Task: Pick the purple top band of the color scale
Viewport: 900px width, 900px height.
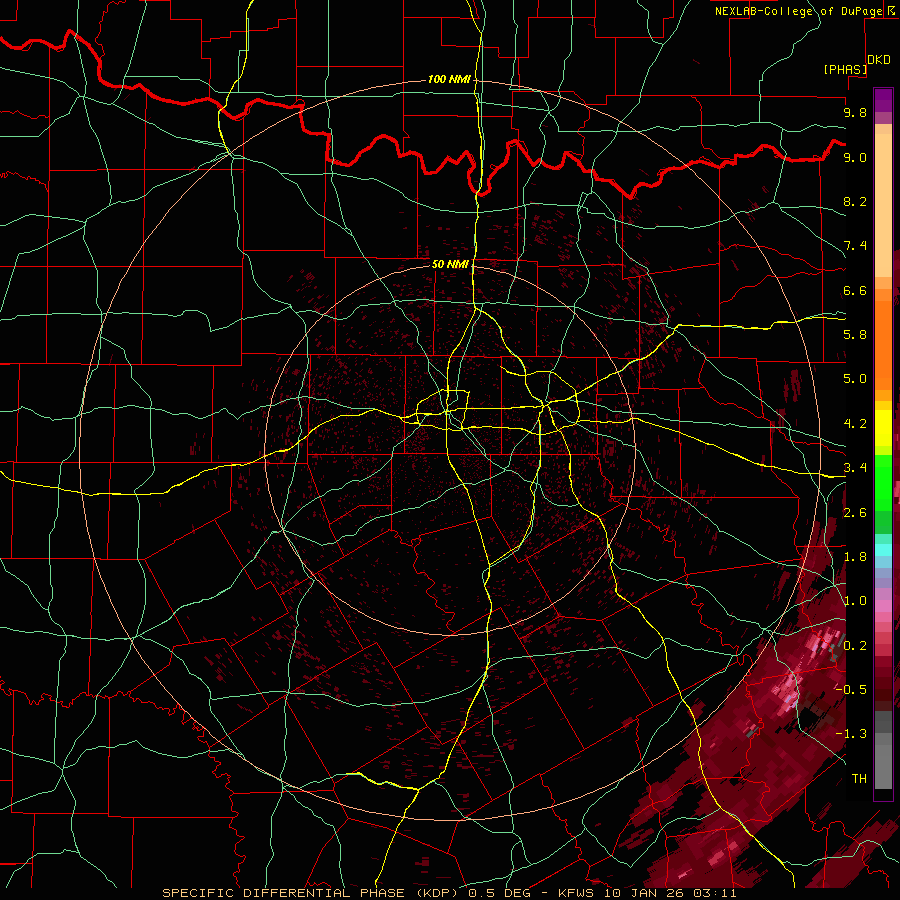Action: pos(883,100)
